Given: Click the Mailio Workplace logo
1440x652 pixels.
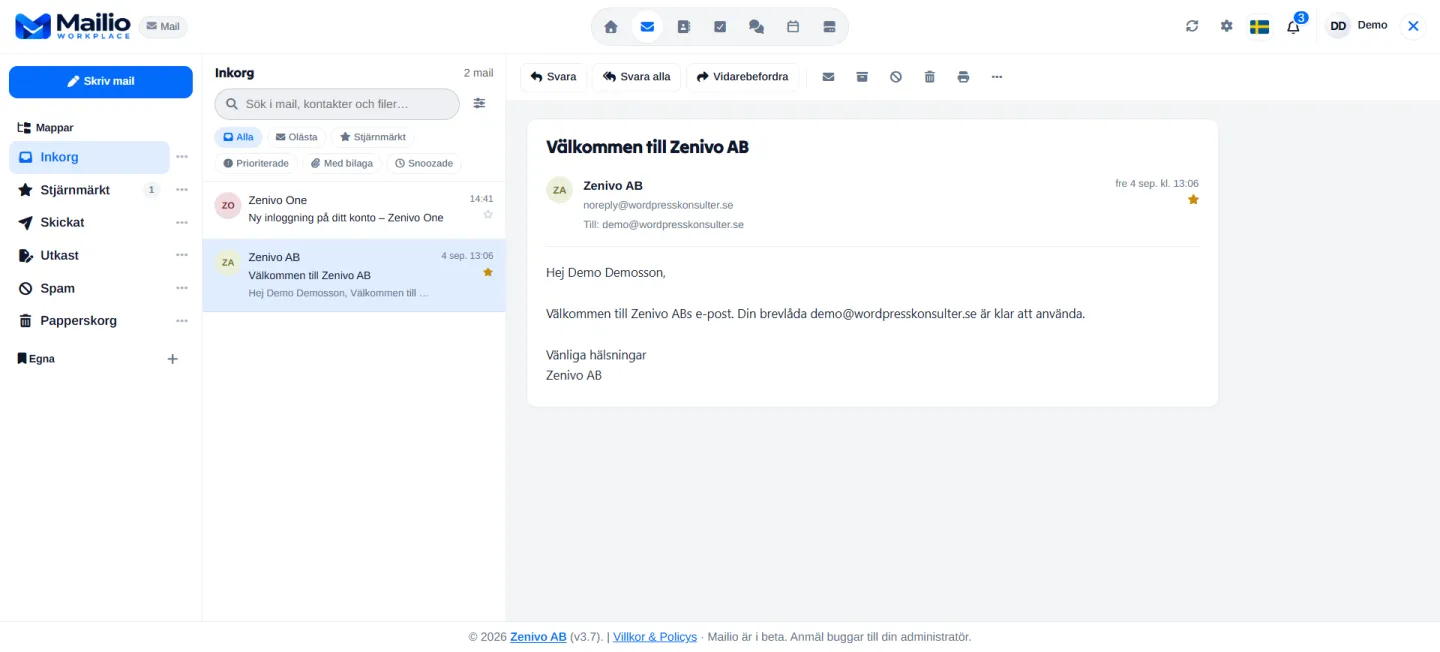Looking at the screenshot, I should tap(73, 26).
